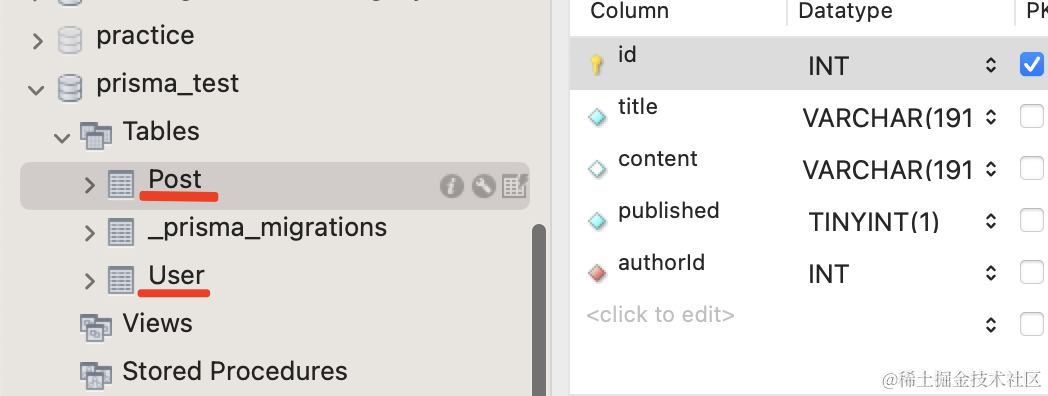Select practice database icon
The width and height of the screenshot is (1048, 396).
pos(70,39)
